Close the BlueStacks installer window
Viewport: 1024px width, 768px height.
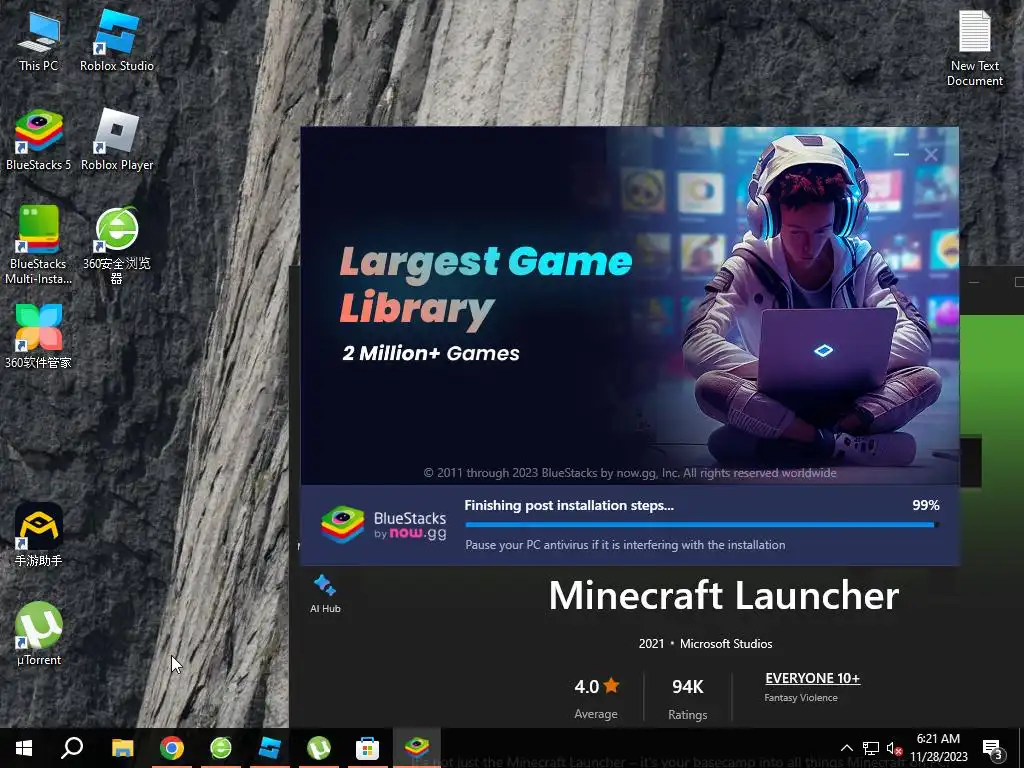click(931, 155)
